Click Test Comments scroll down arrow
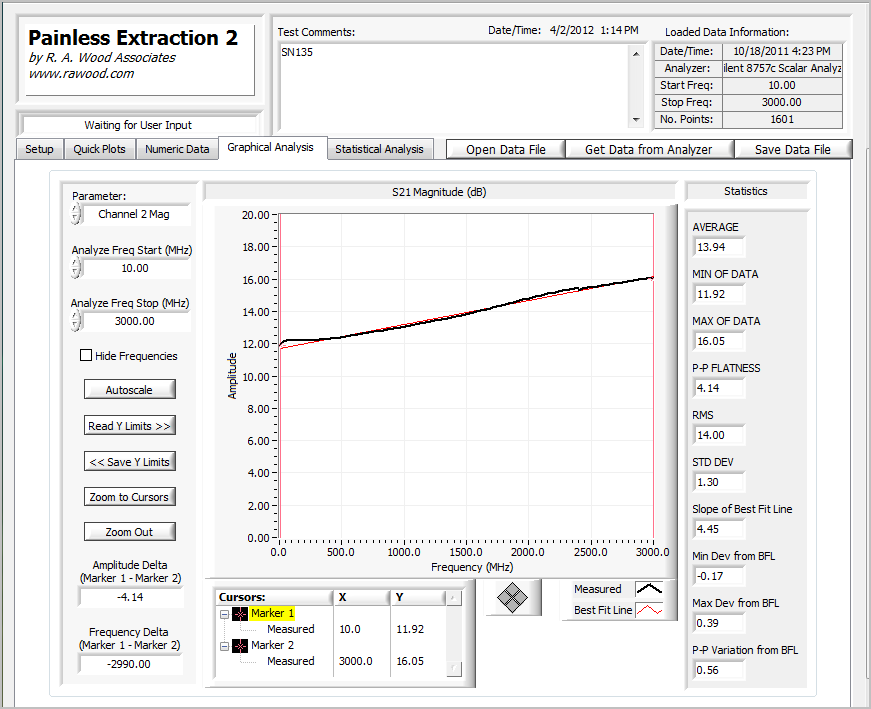Image resolution: width=871 pixels, height=709 pixels. point(637,119)
